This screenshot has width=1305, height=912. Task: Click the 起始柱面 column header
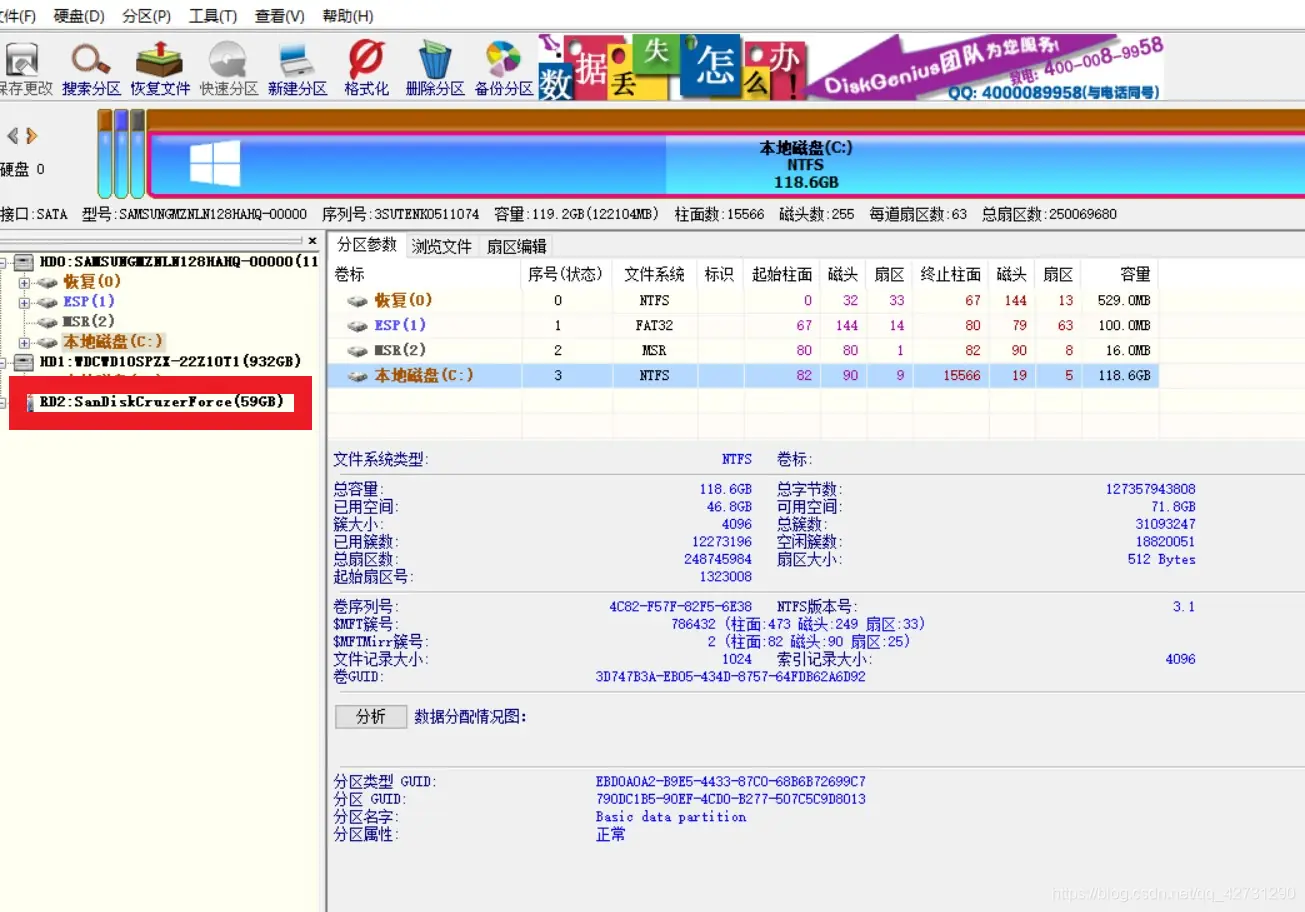pos(782,274)
